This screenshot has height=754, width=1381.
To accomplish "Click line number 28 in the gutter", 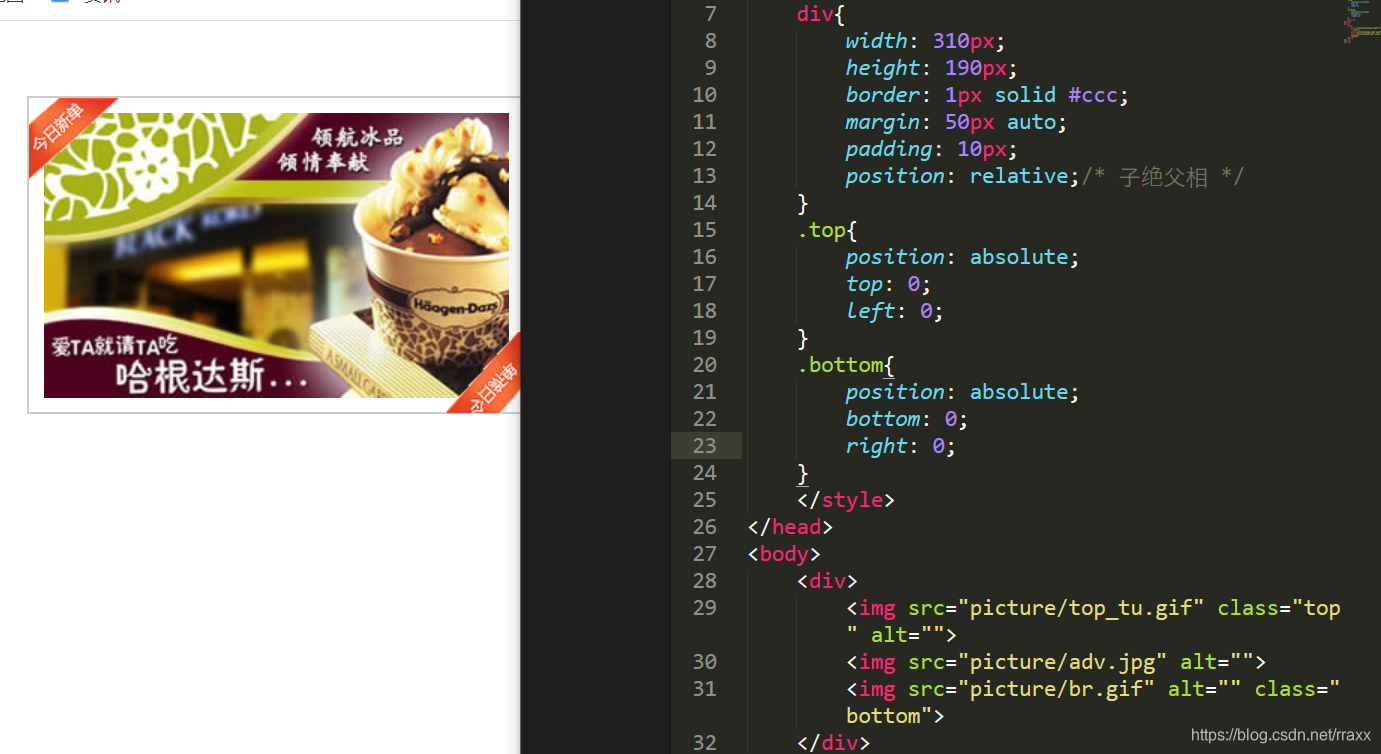I will point(704,580).
